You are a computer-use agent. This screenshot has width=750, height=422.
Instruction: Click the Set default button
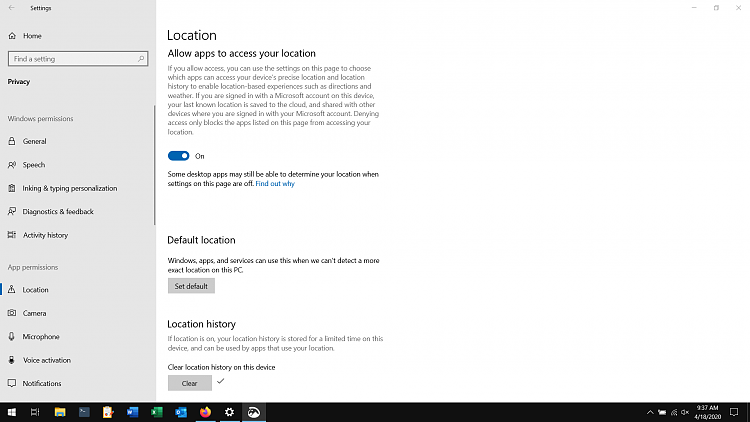coord(191,286)
